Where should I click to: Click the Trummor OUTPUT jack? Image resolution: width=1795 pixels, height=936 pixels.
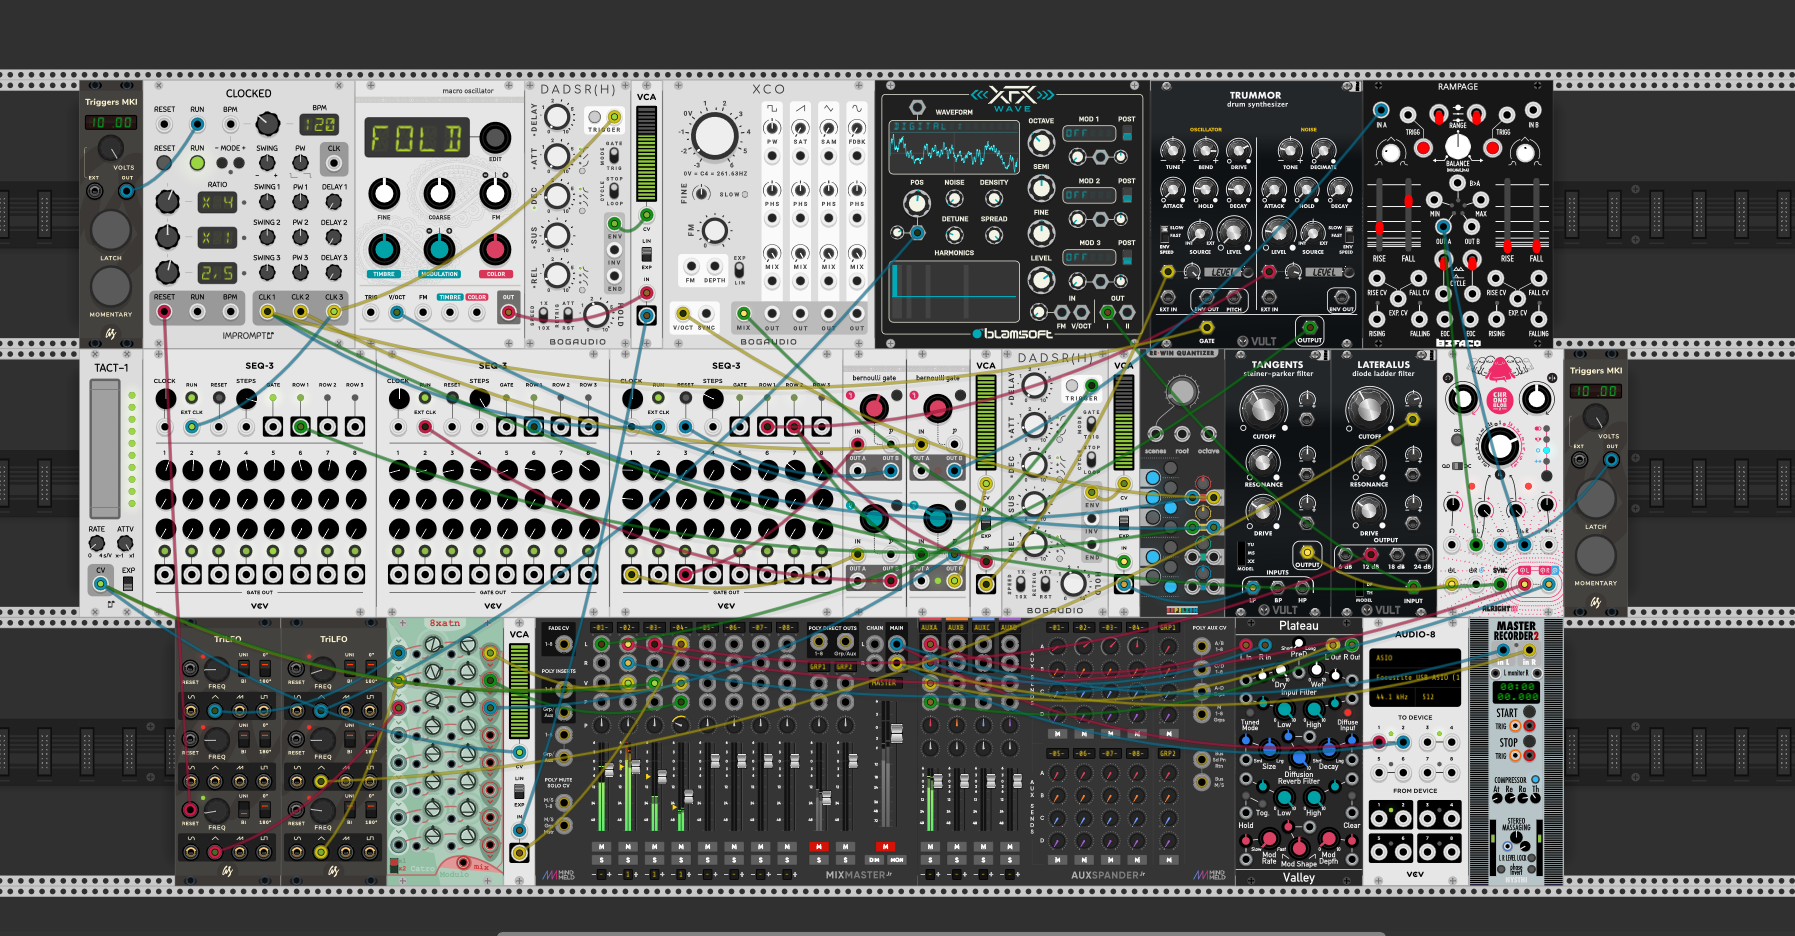click(1309, 327)
